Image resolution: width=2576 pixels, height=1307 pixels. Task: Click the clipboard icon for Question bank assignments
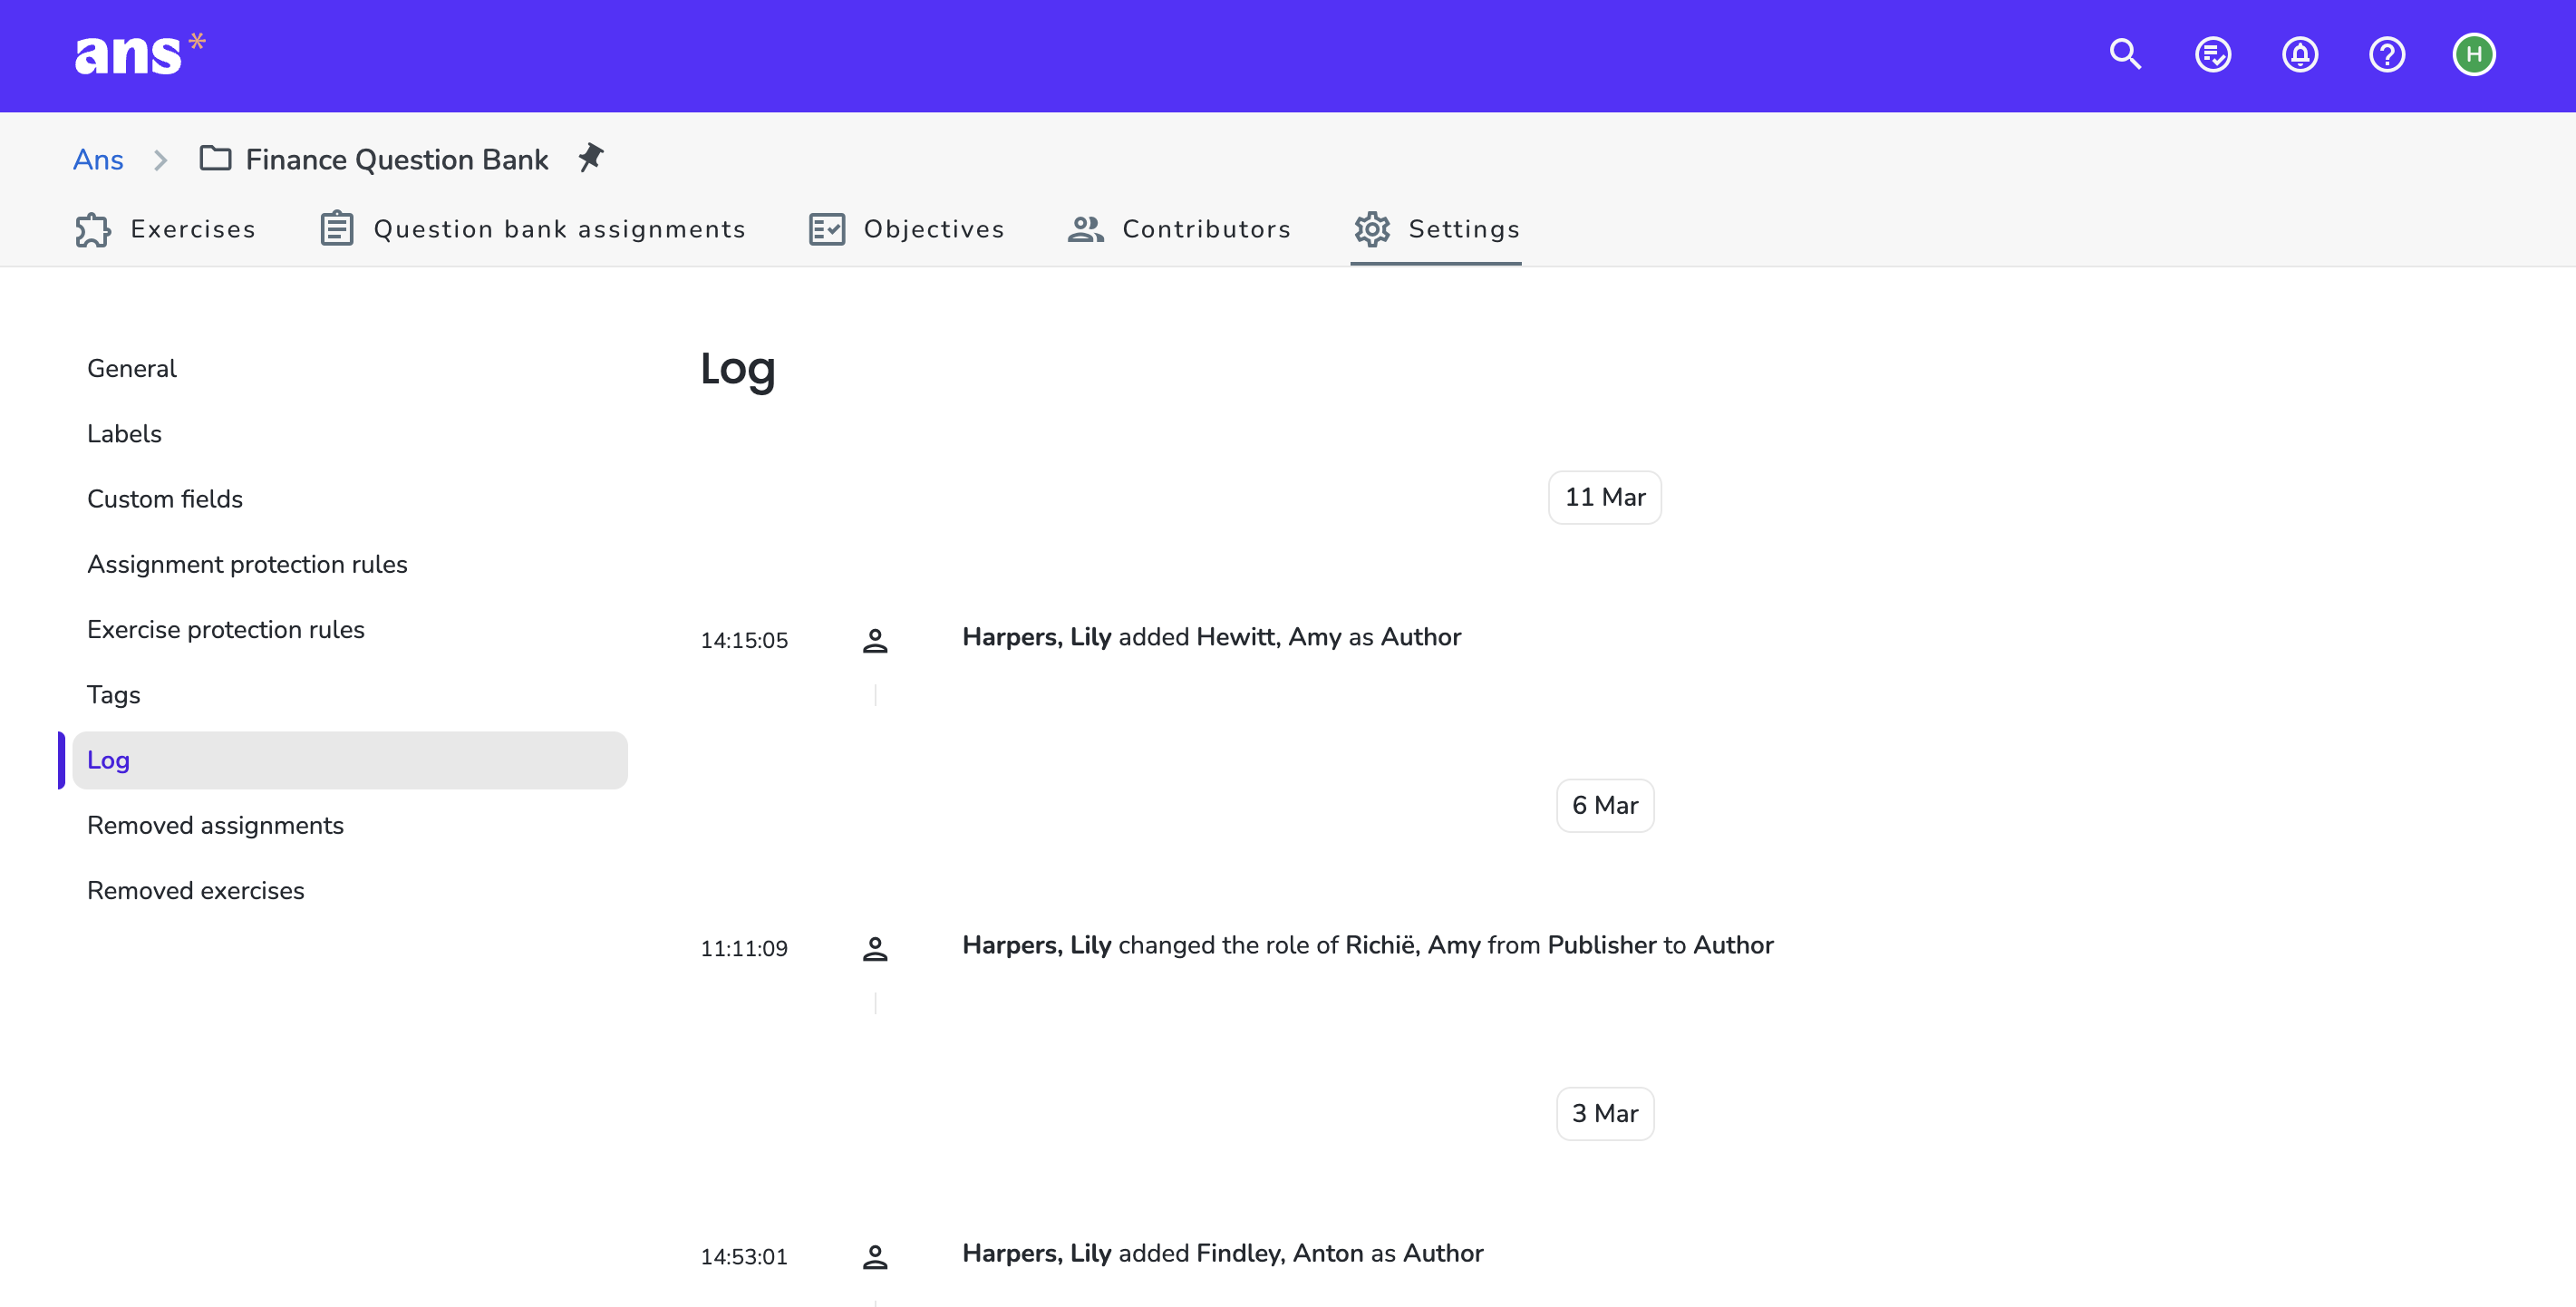[x=336, y=229]
